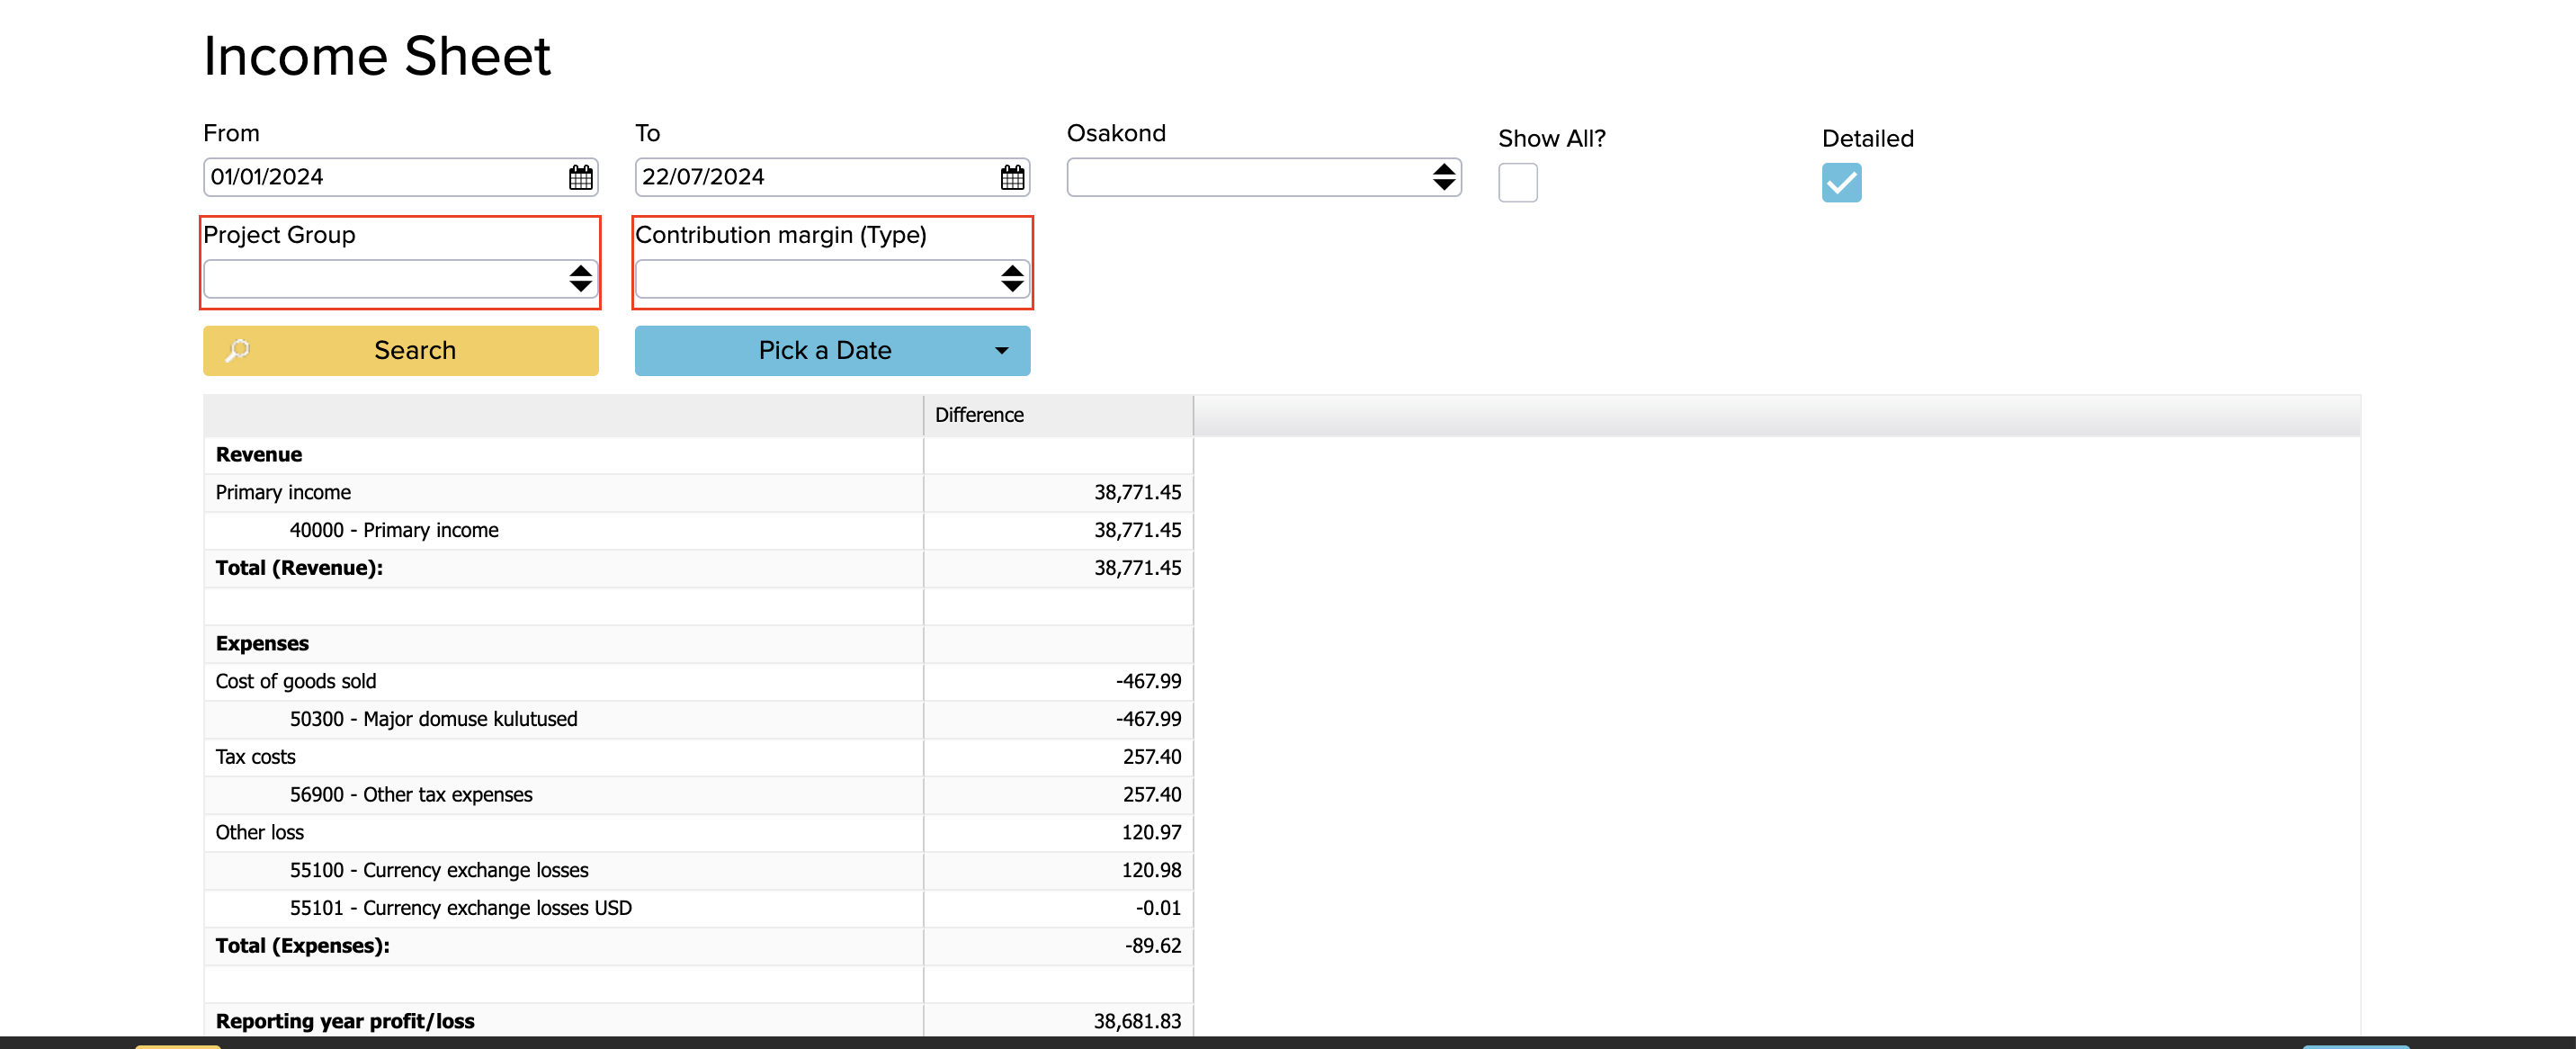Image resolution: width=2576 pixels, height=1049 pixels.
Task: Select the Tax costs row
Action: [698, 757]
